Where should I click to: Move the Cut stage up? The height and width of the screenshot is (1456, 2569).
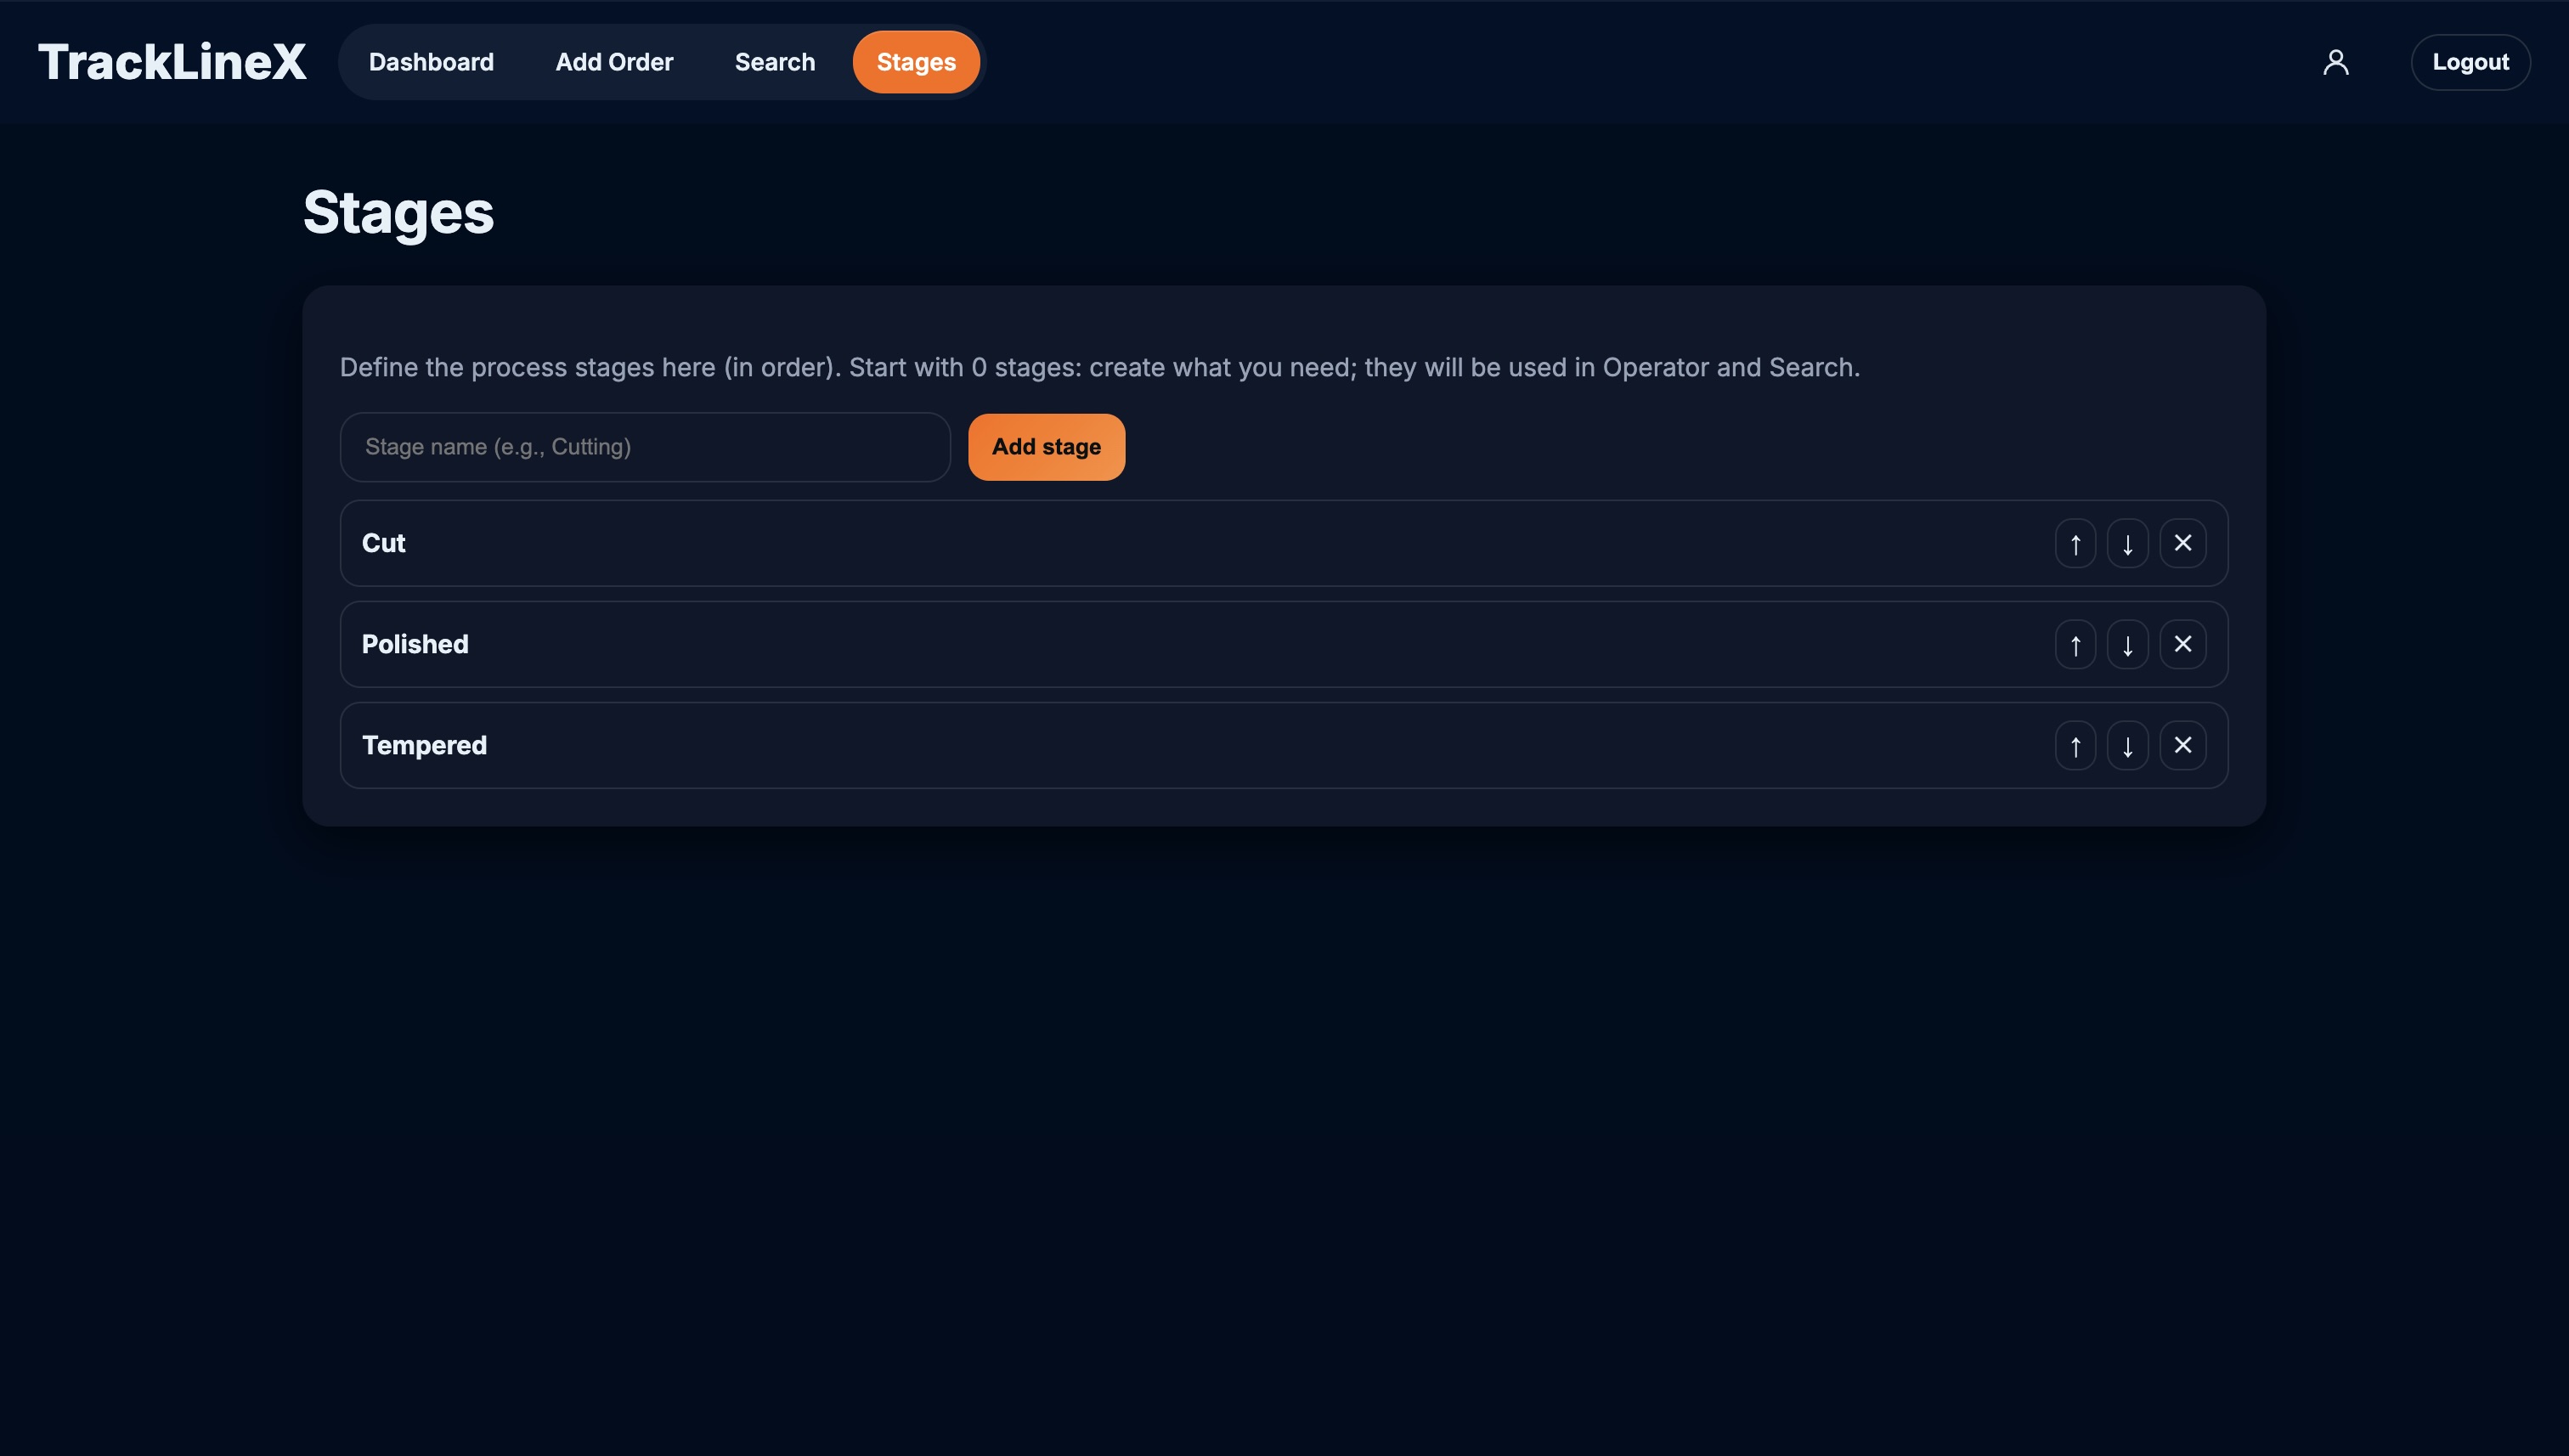(x=2075, y=543)
